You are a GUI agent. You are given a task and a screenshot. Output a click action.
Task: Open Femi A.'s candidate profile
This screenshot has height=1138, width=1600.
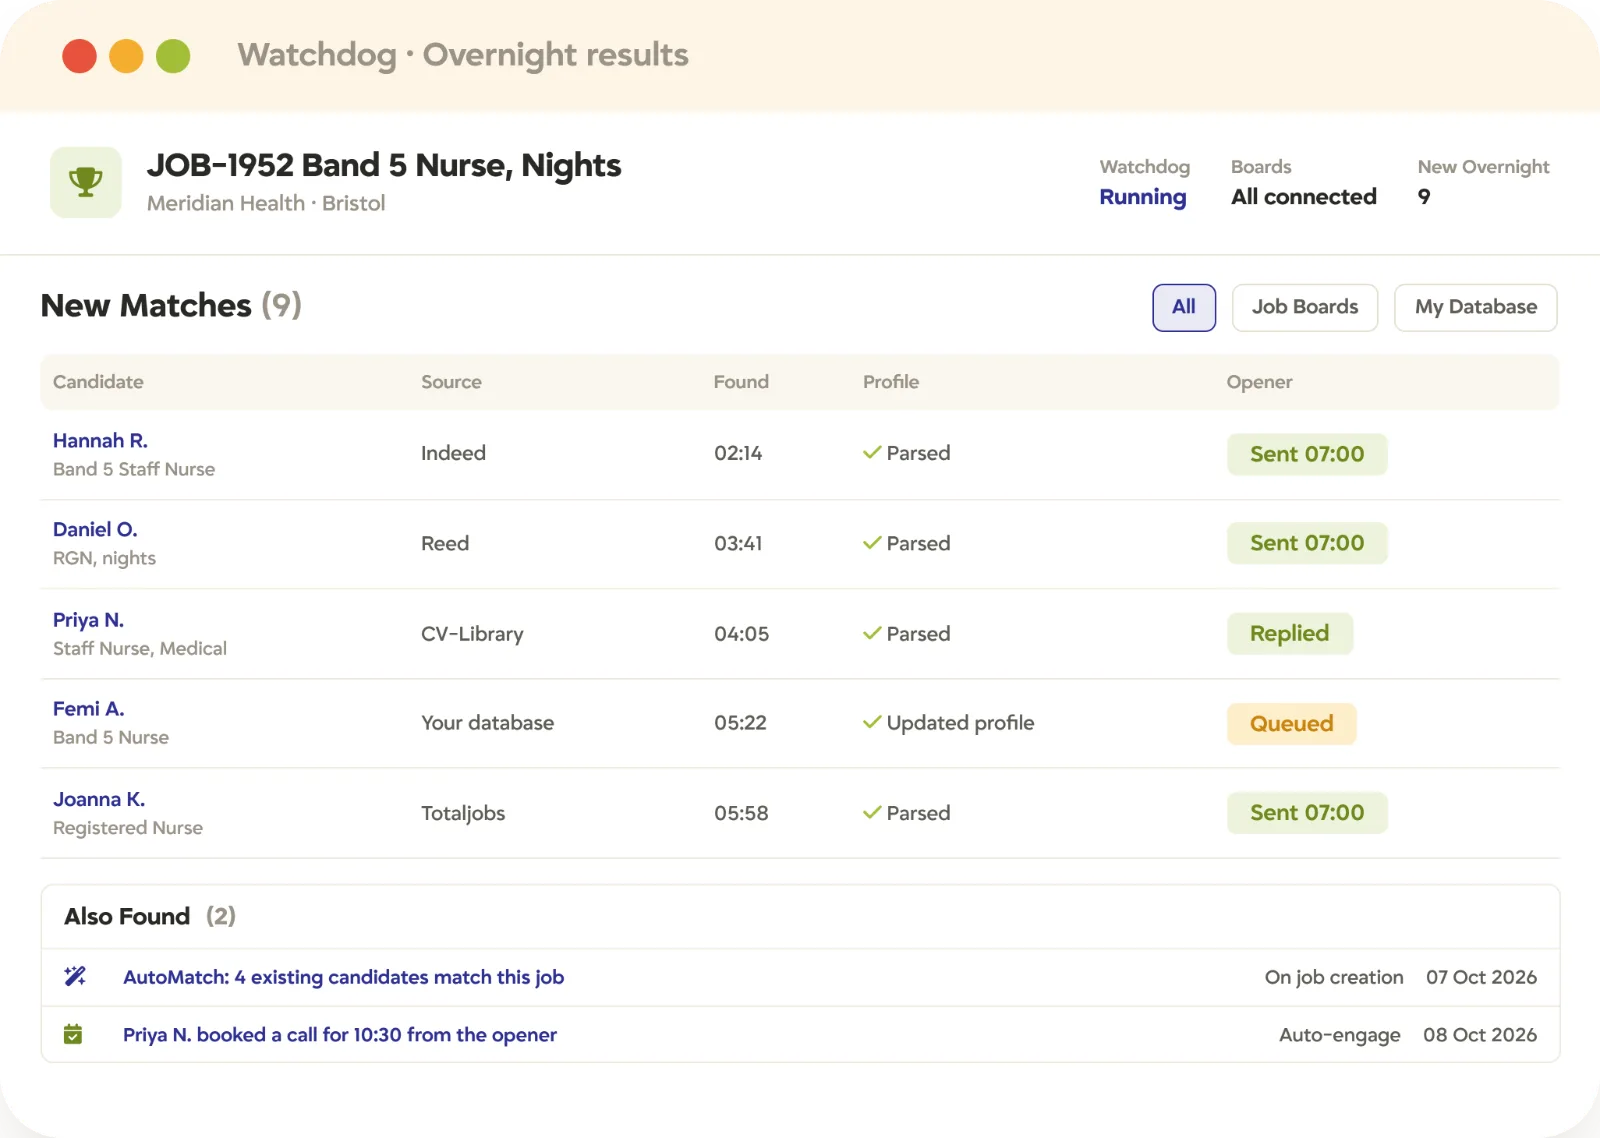[88, 709]
